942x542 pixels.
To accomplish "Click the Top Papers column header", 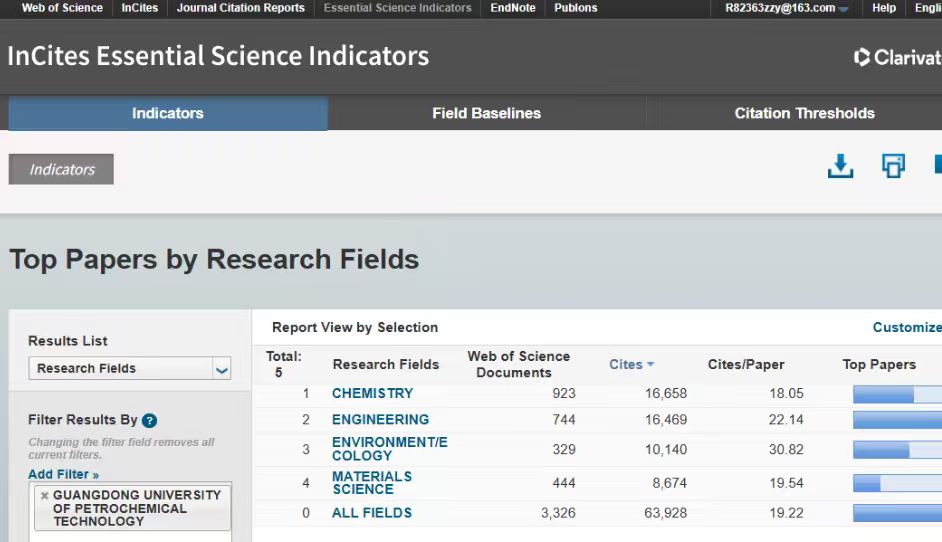I will pos(879,364).
